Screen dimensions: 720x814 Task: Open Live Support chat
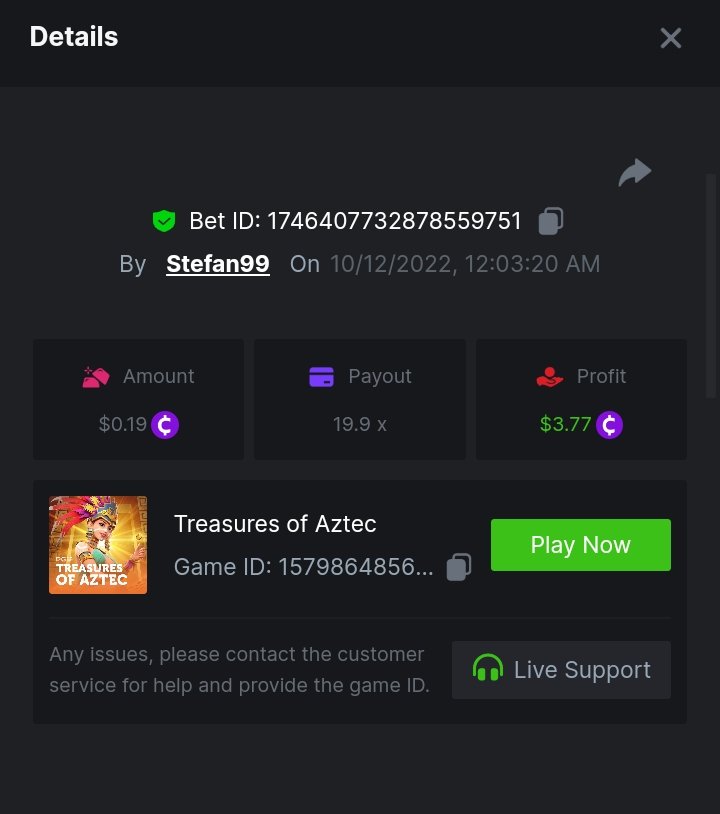[561, 670]
